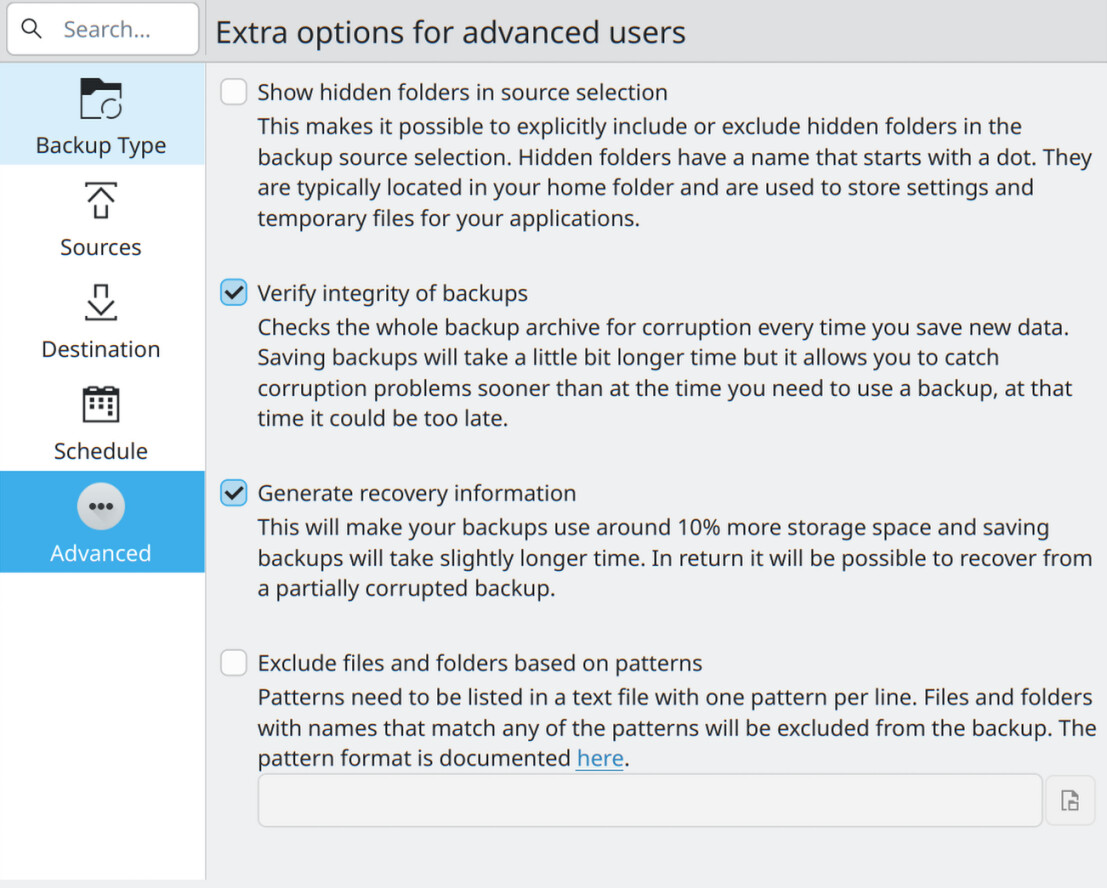
Task: Click the Schedule calendar icon
Action: [x=101, y=405]
